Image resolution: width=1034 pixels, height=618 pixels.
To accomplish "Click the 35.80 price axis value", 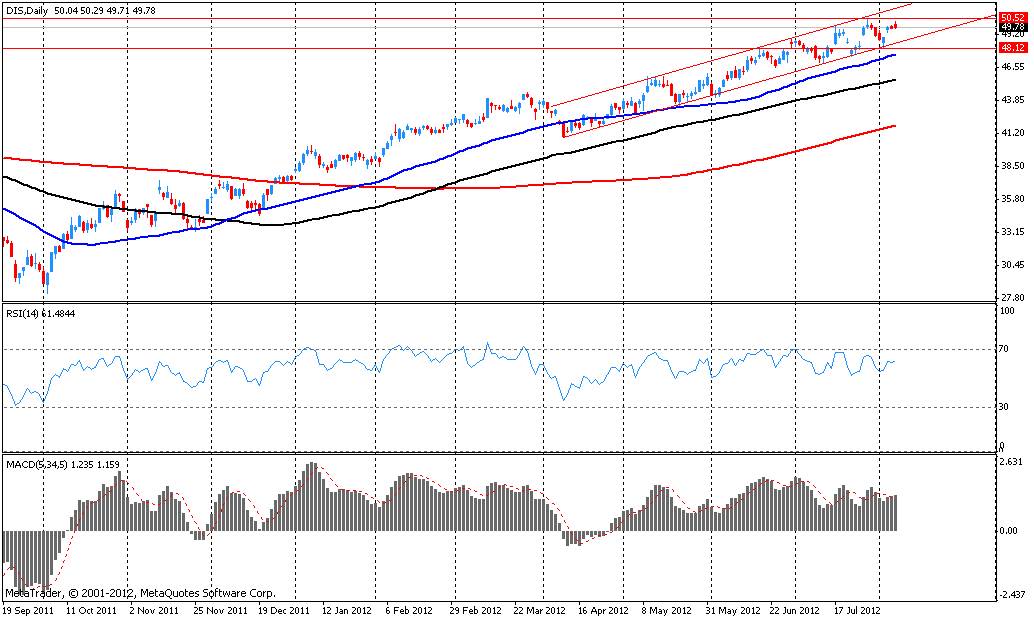I will [1013, 199].
